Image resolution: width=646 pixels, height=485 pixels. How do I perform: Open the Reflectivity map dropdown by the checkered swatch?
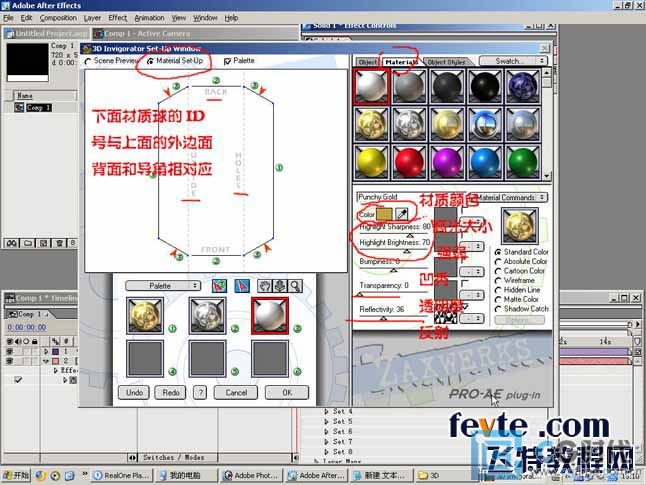coord(472,319)
